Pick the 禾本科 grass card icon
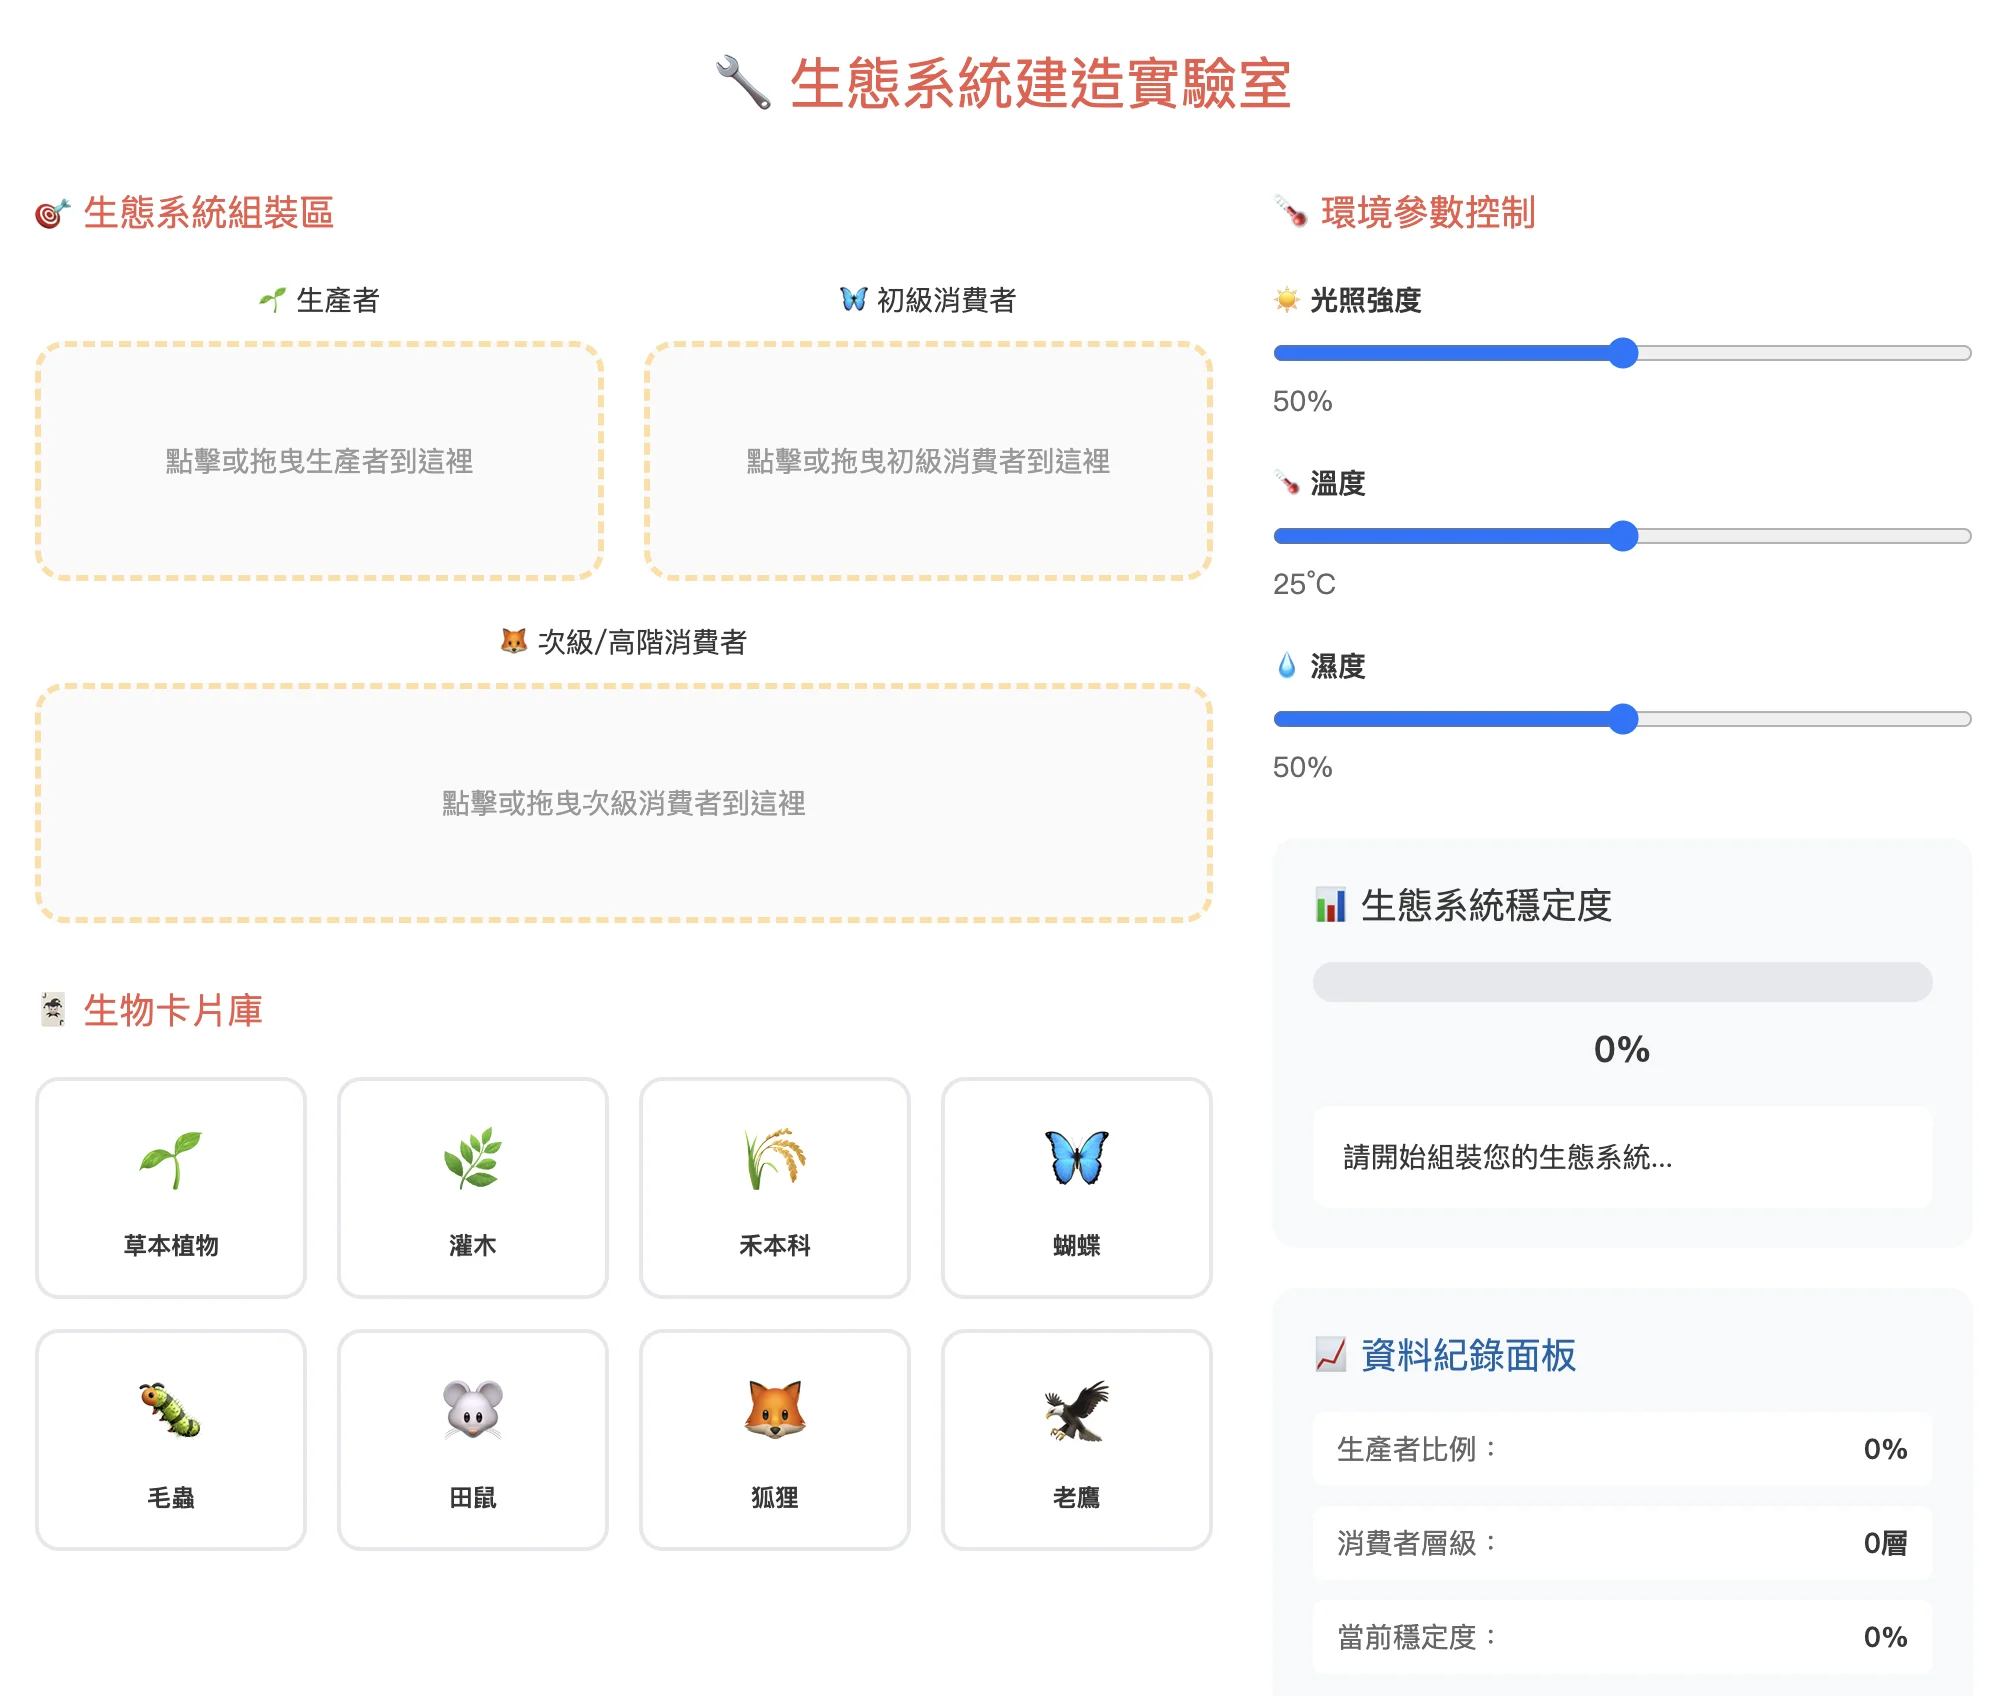 click(775, 1159)
